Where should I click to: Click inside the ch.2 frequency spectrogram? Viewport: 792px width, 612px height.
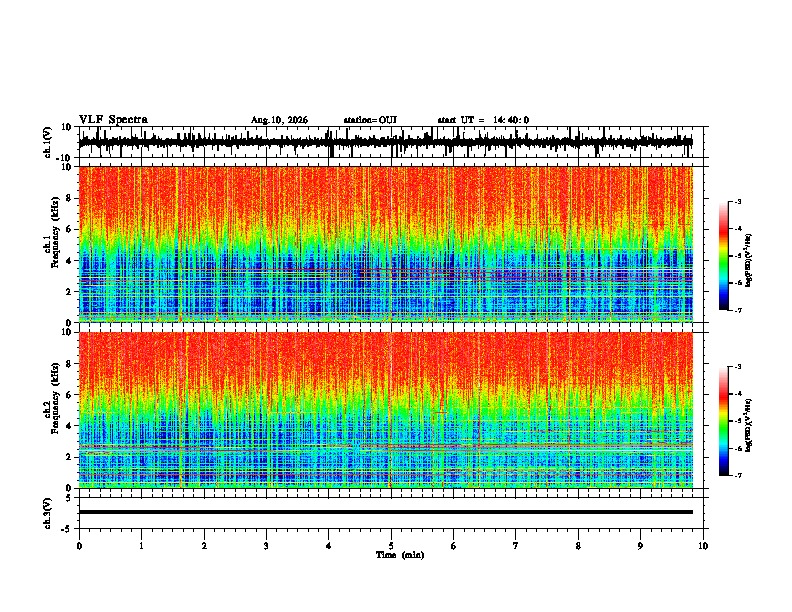point(385,410)
